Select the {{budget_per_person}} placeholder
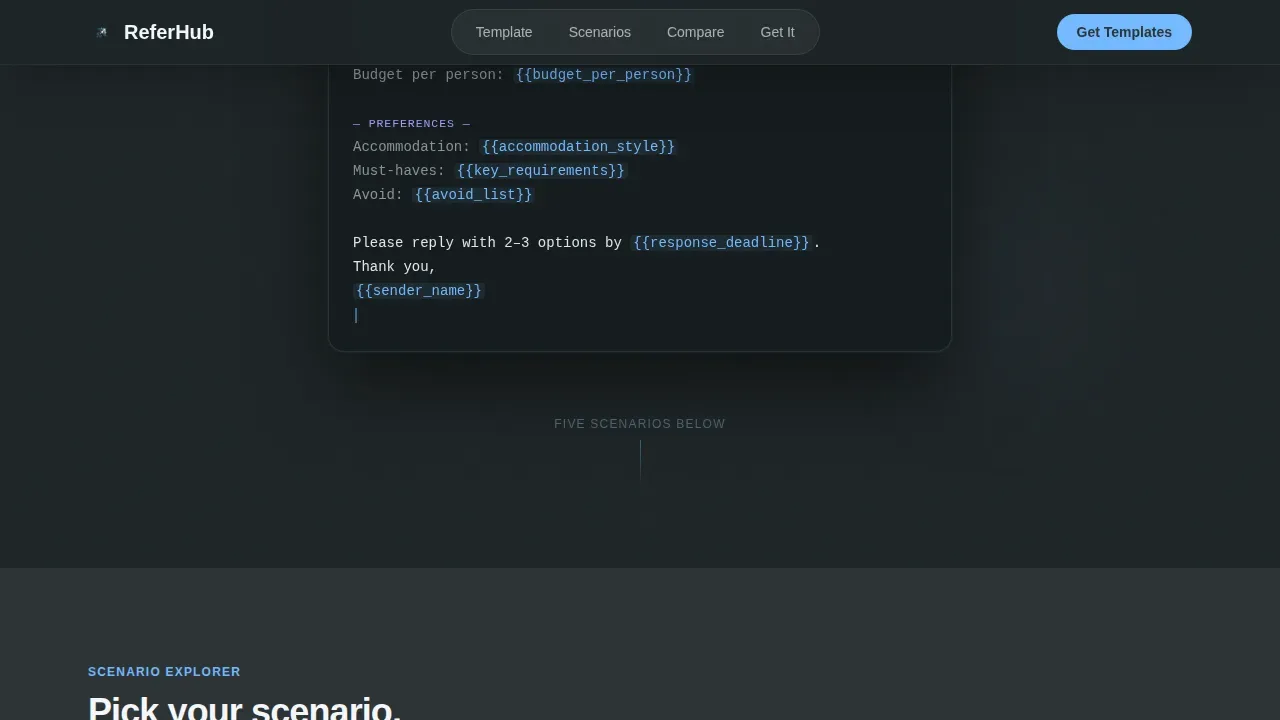The width and height of the screenshot is (1280, 720). coord(604,75)
